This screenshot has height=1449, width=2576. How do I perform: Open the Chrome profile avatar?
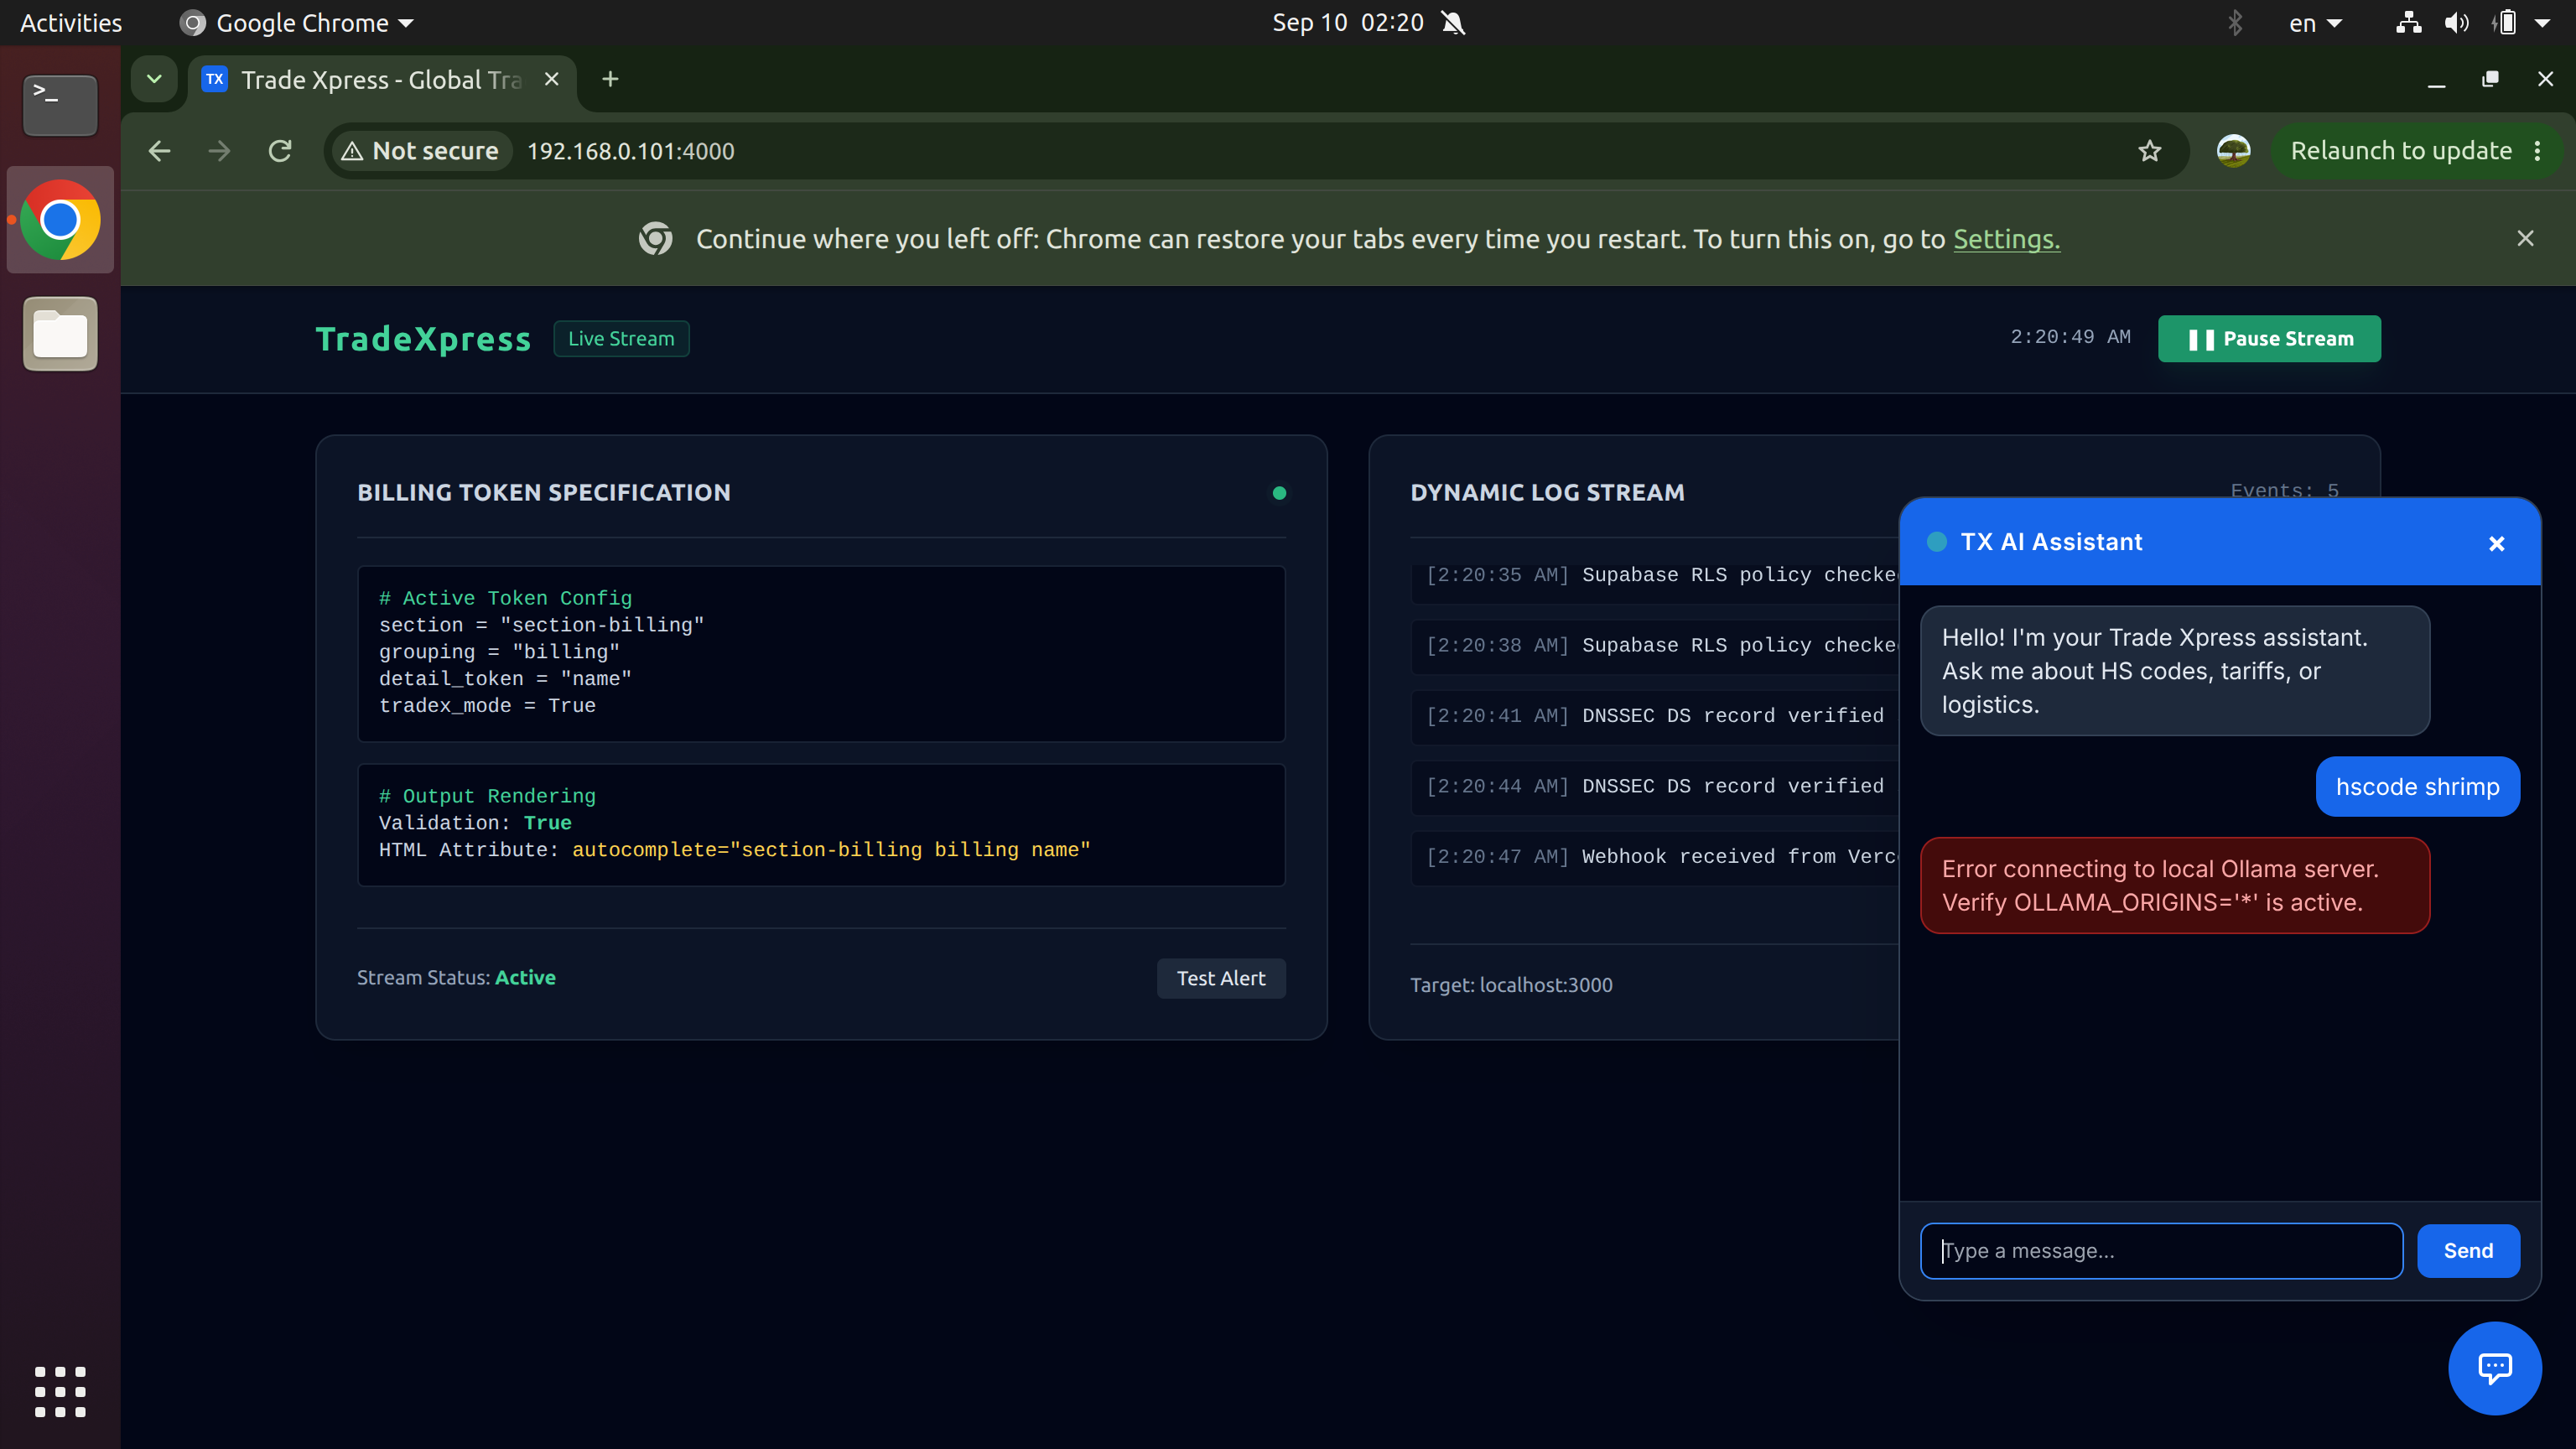tap(2233, 151)
